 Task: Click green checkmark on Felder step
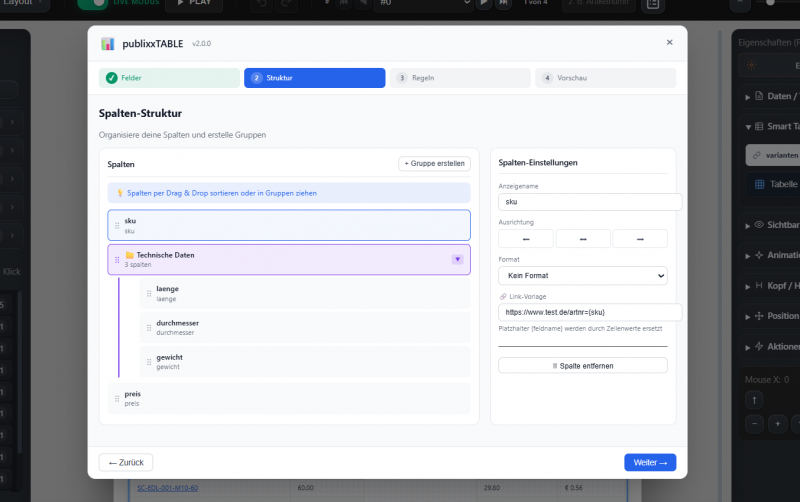coord(112,78)
